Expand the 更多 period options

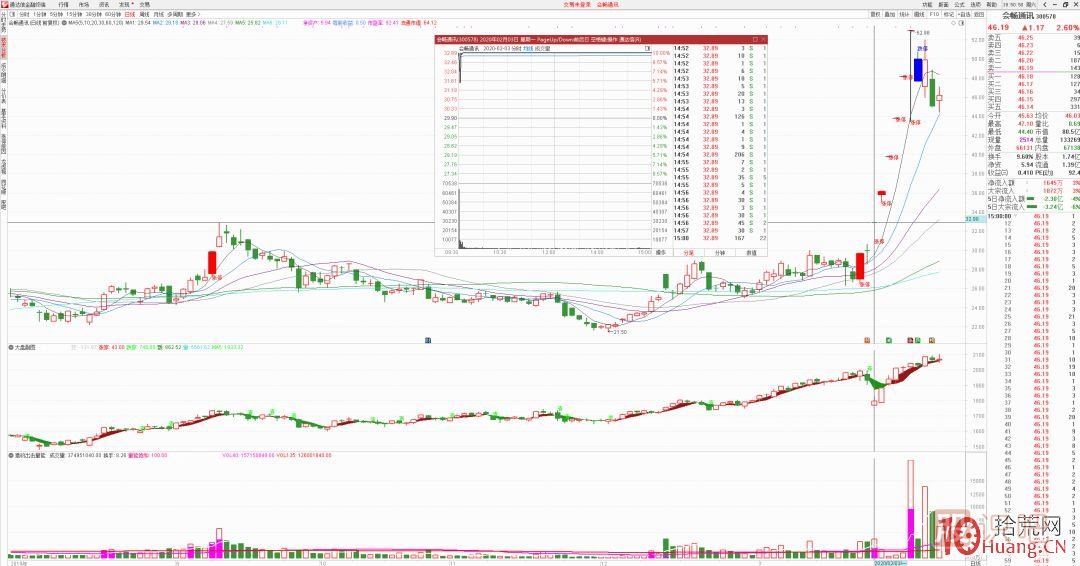point(192,14)
